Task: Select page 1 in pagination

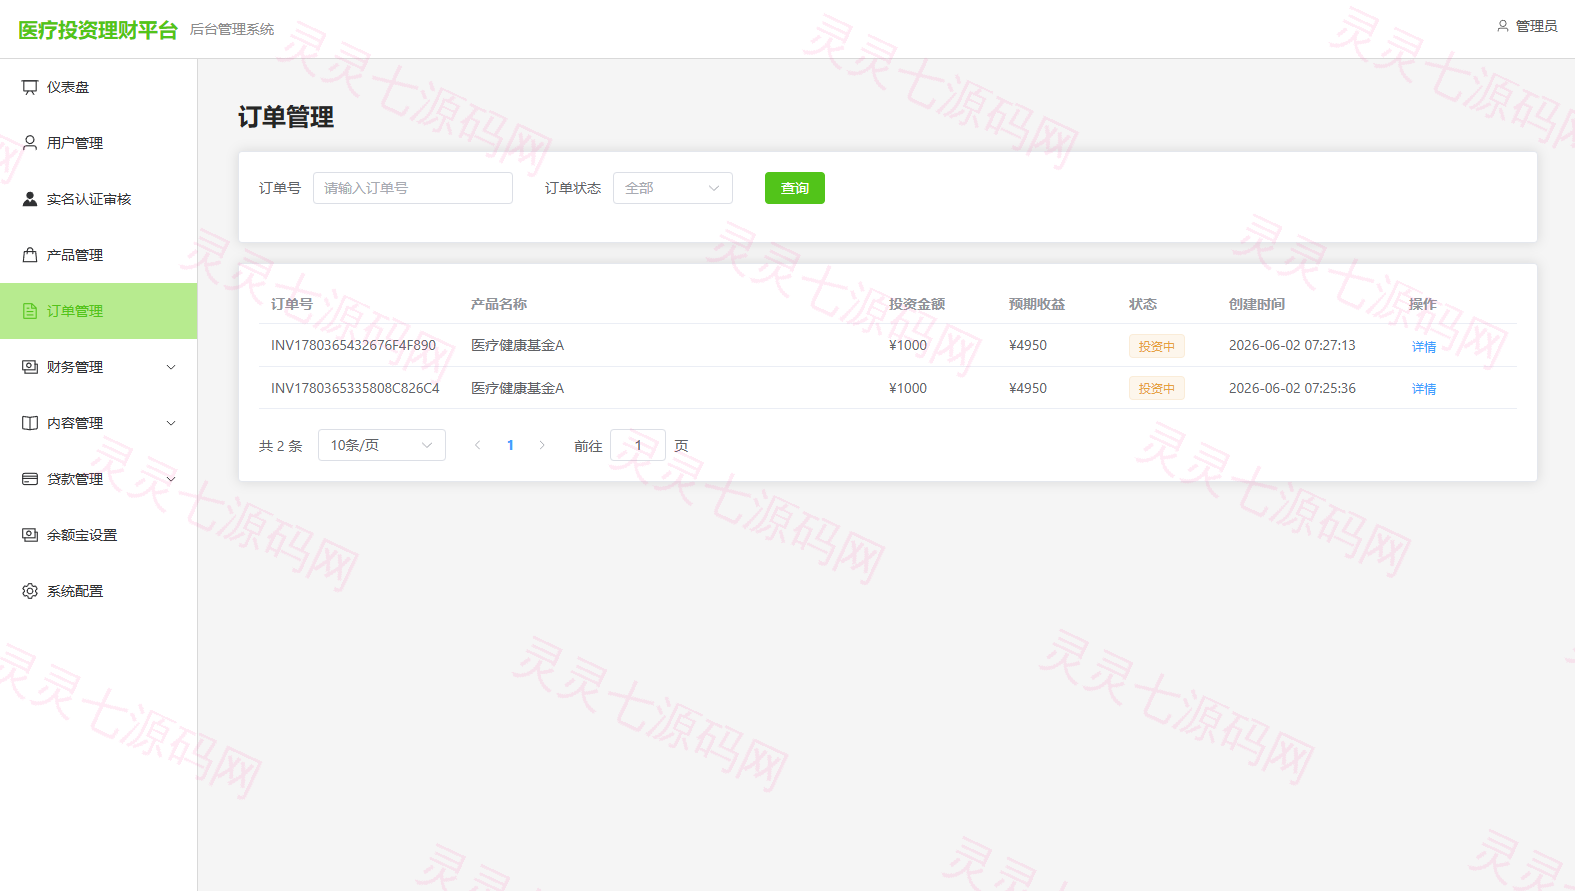Action: (x=510, y=445)
